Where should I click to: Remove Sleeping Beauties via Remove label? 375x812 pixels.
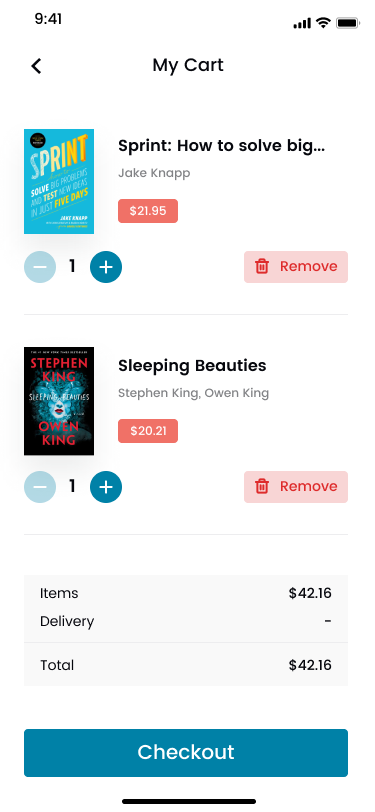309,486
